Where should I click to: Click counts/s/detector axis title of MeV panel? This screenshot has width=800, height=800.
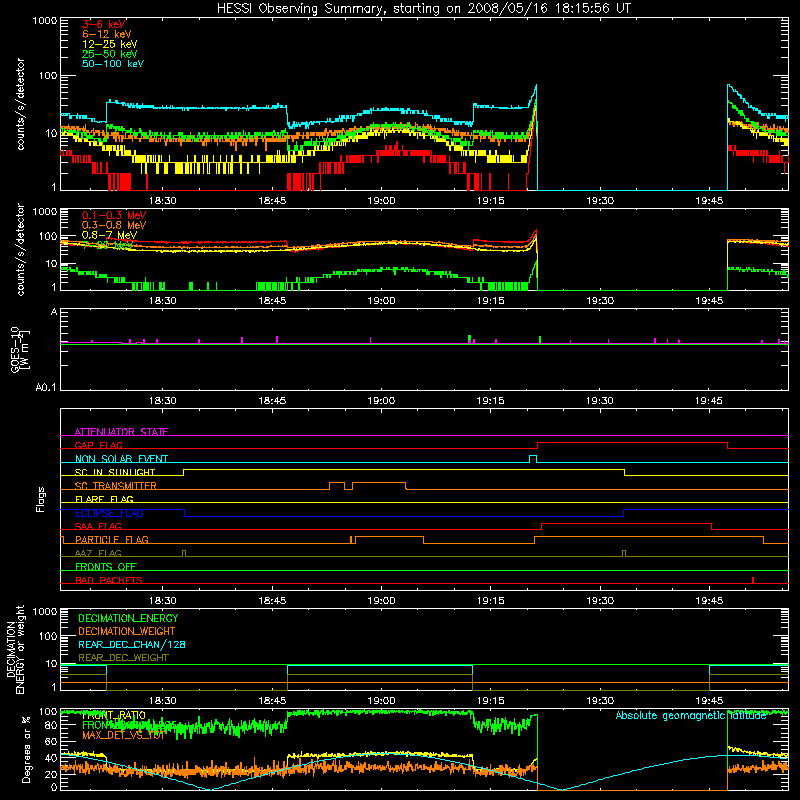pyautogui.click(x=20, y=250)
